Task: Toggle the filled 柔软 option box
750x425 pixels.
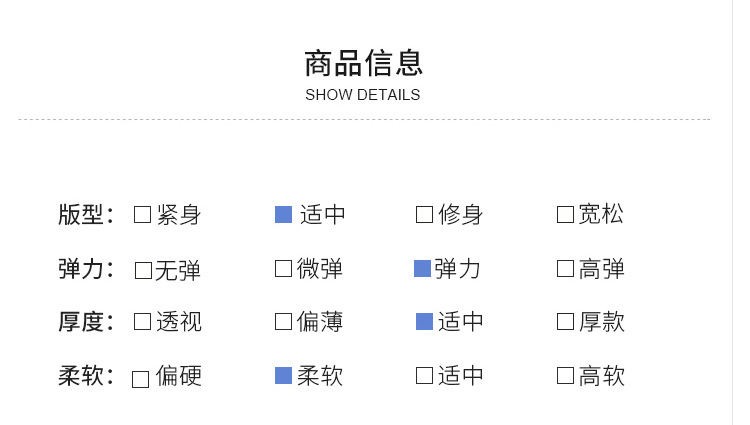Action: (283, 375)
